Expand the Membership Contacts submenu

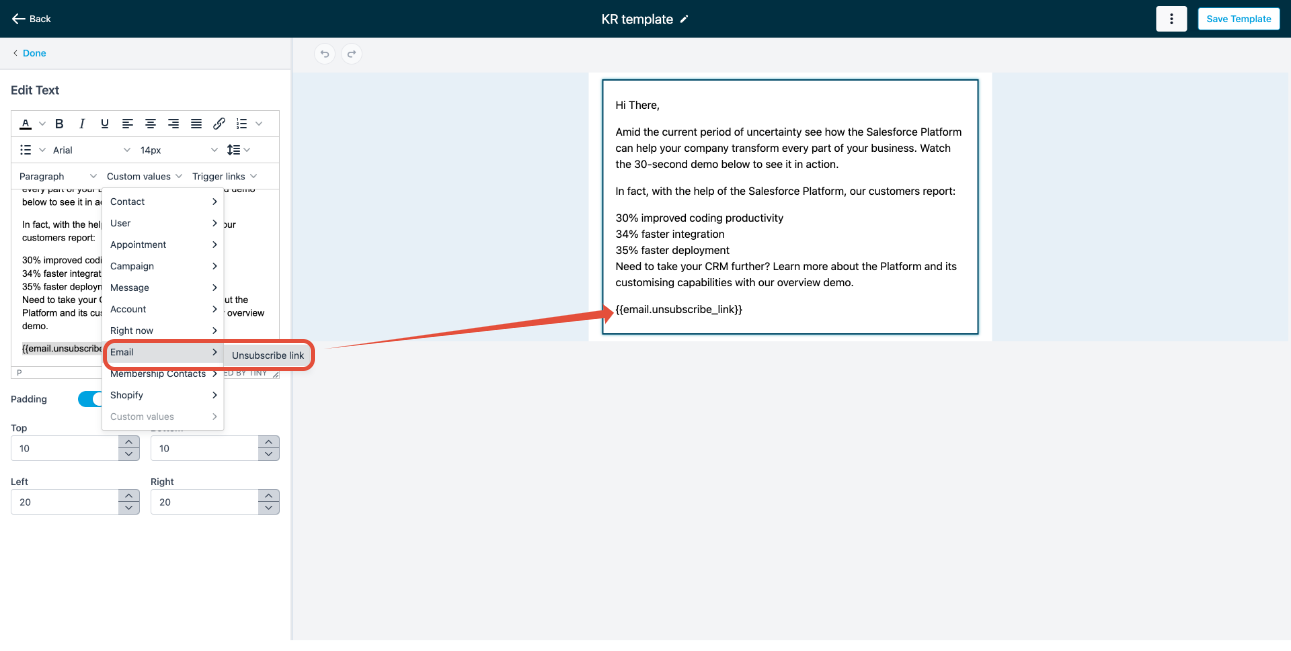coord(163,374)
